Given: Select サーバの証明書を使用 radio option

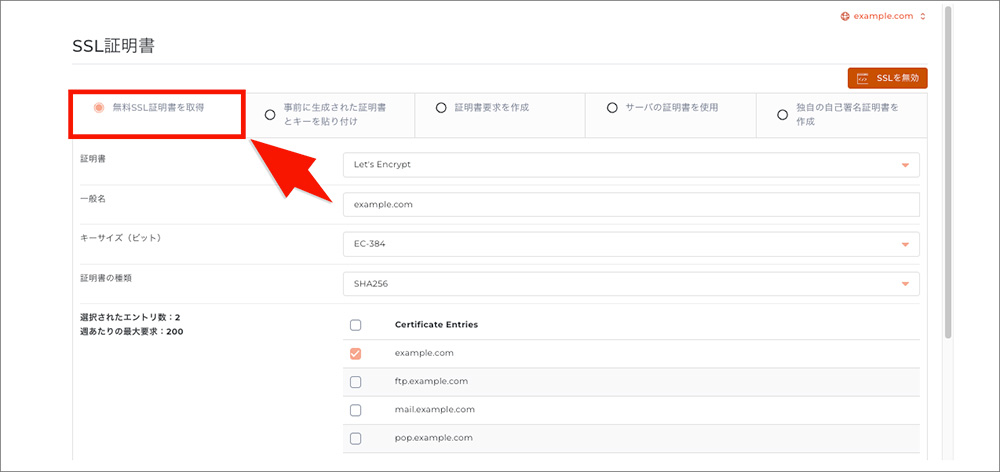Looking at the screenshot, I should [612, 108].
